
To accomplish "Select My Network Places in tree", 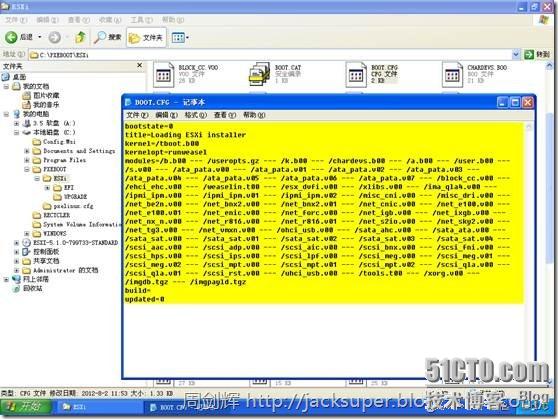I will click(x=36, y=279).
